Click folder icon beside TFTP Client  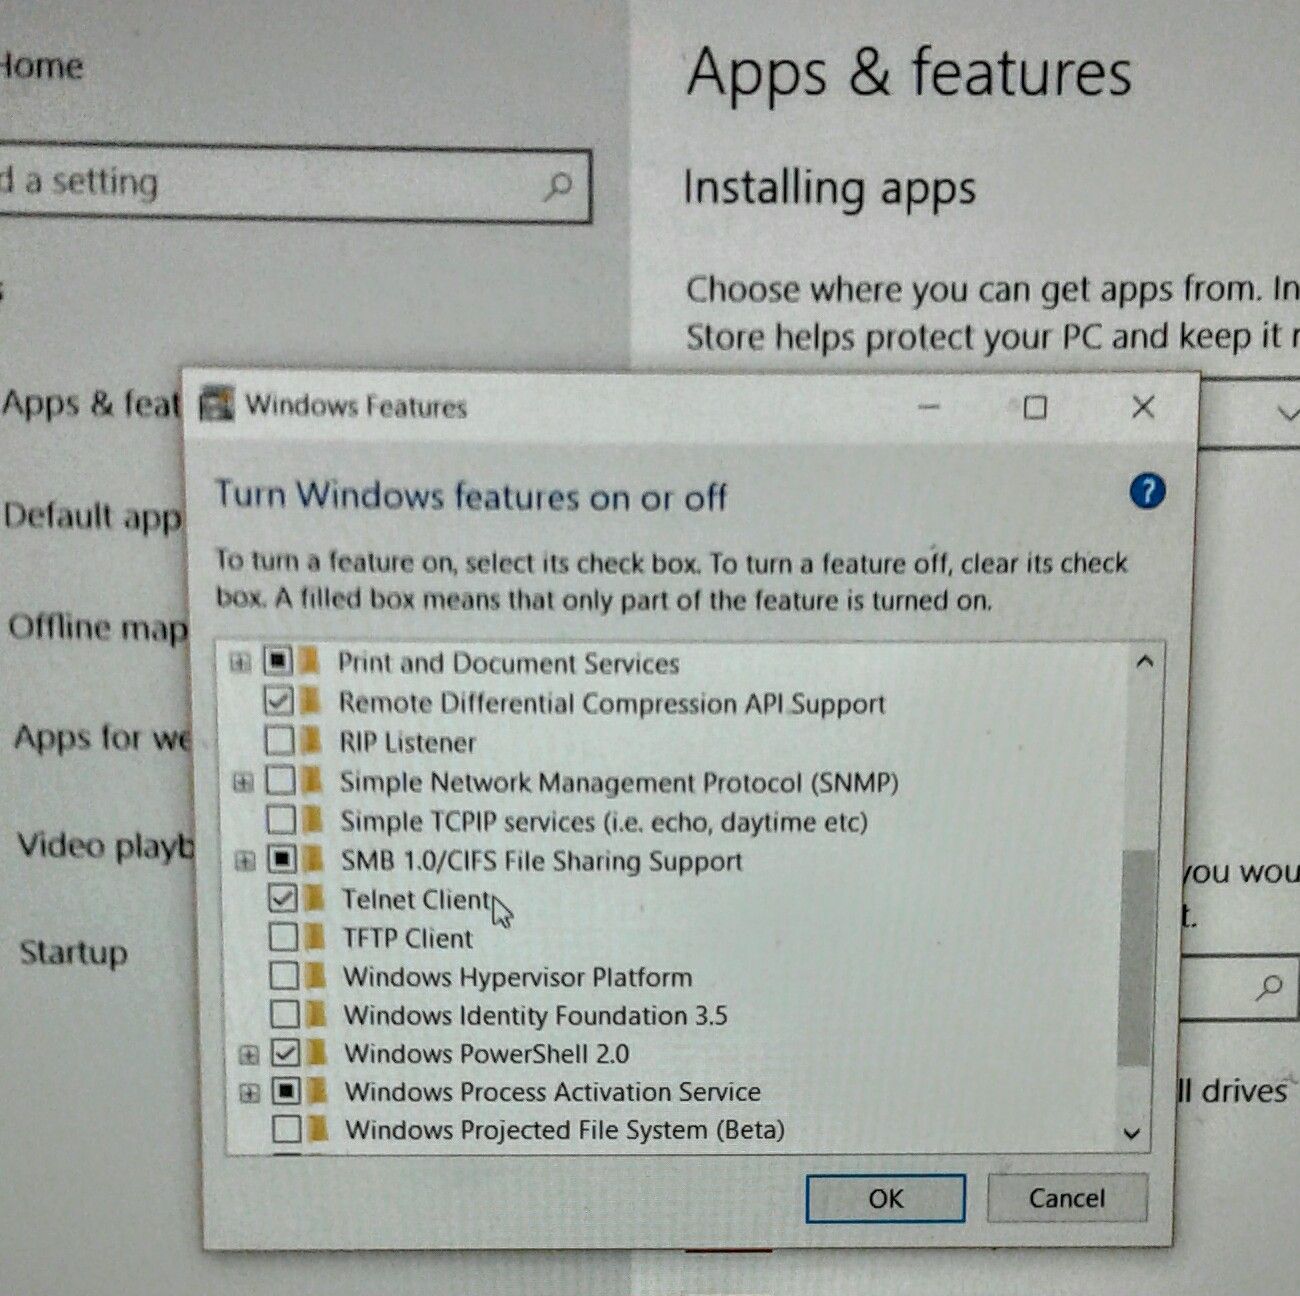(x=316, y=937)
